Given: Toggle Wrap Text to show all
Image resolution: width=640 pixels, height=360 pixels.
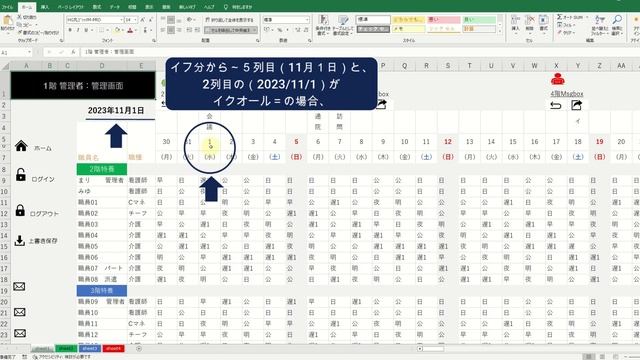Looking at the screenshot, I should [x=229, y=20].
